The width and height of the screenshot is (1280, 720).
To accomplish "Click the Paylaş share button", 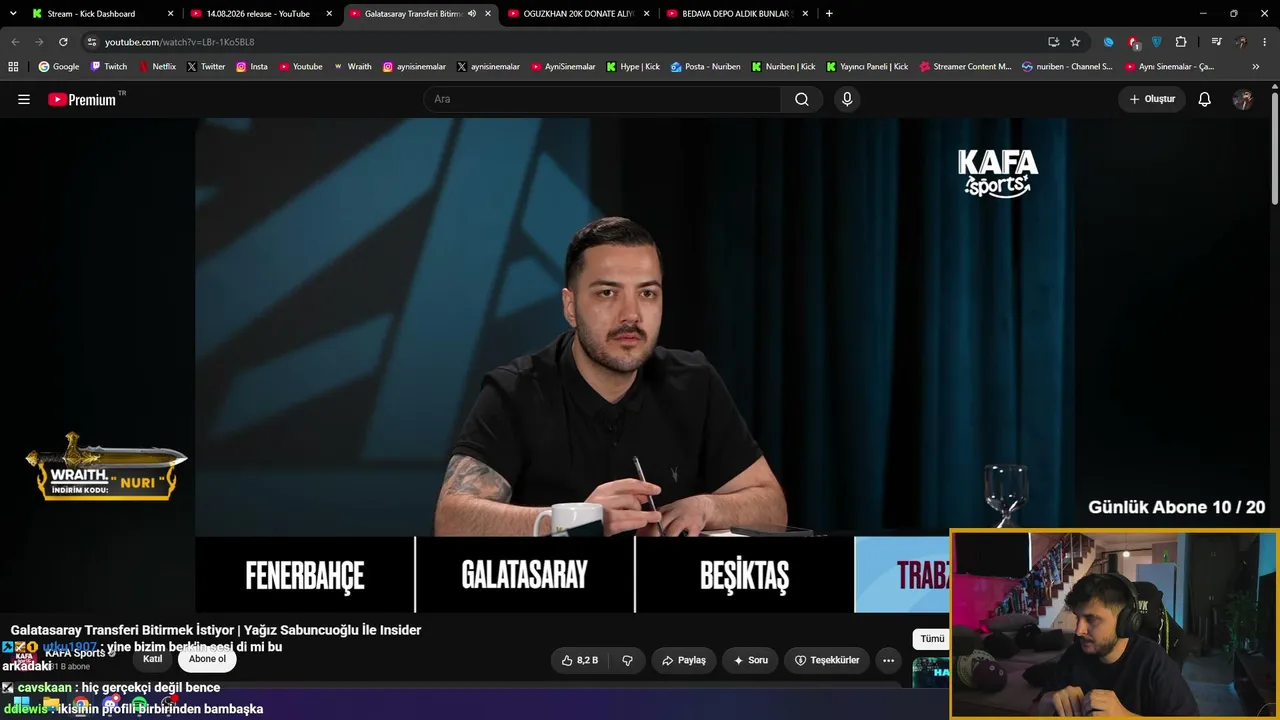I will (684, 660).
